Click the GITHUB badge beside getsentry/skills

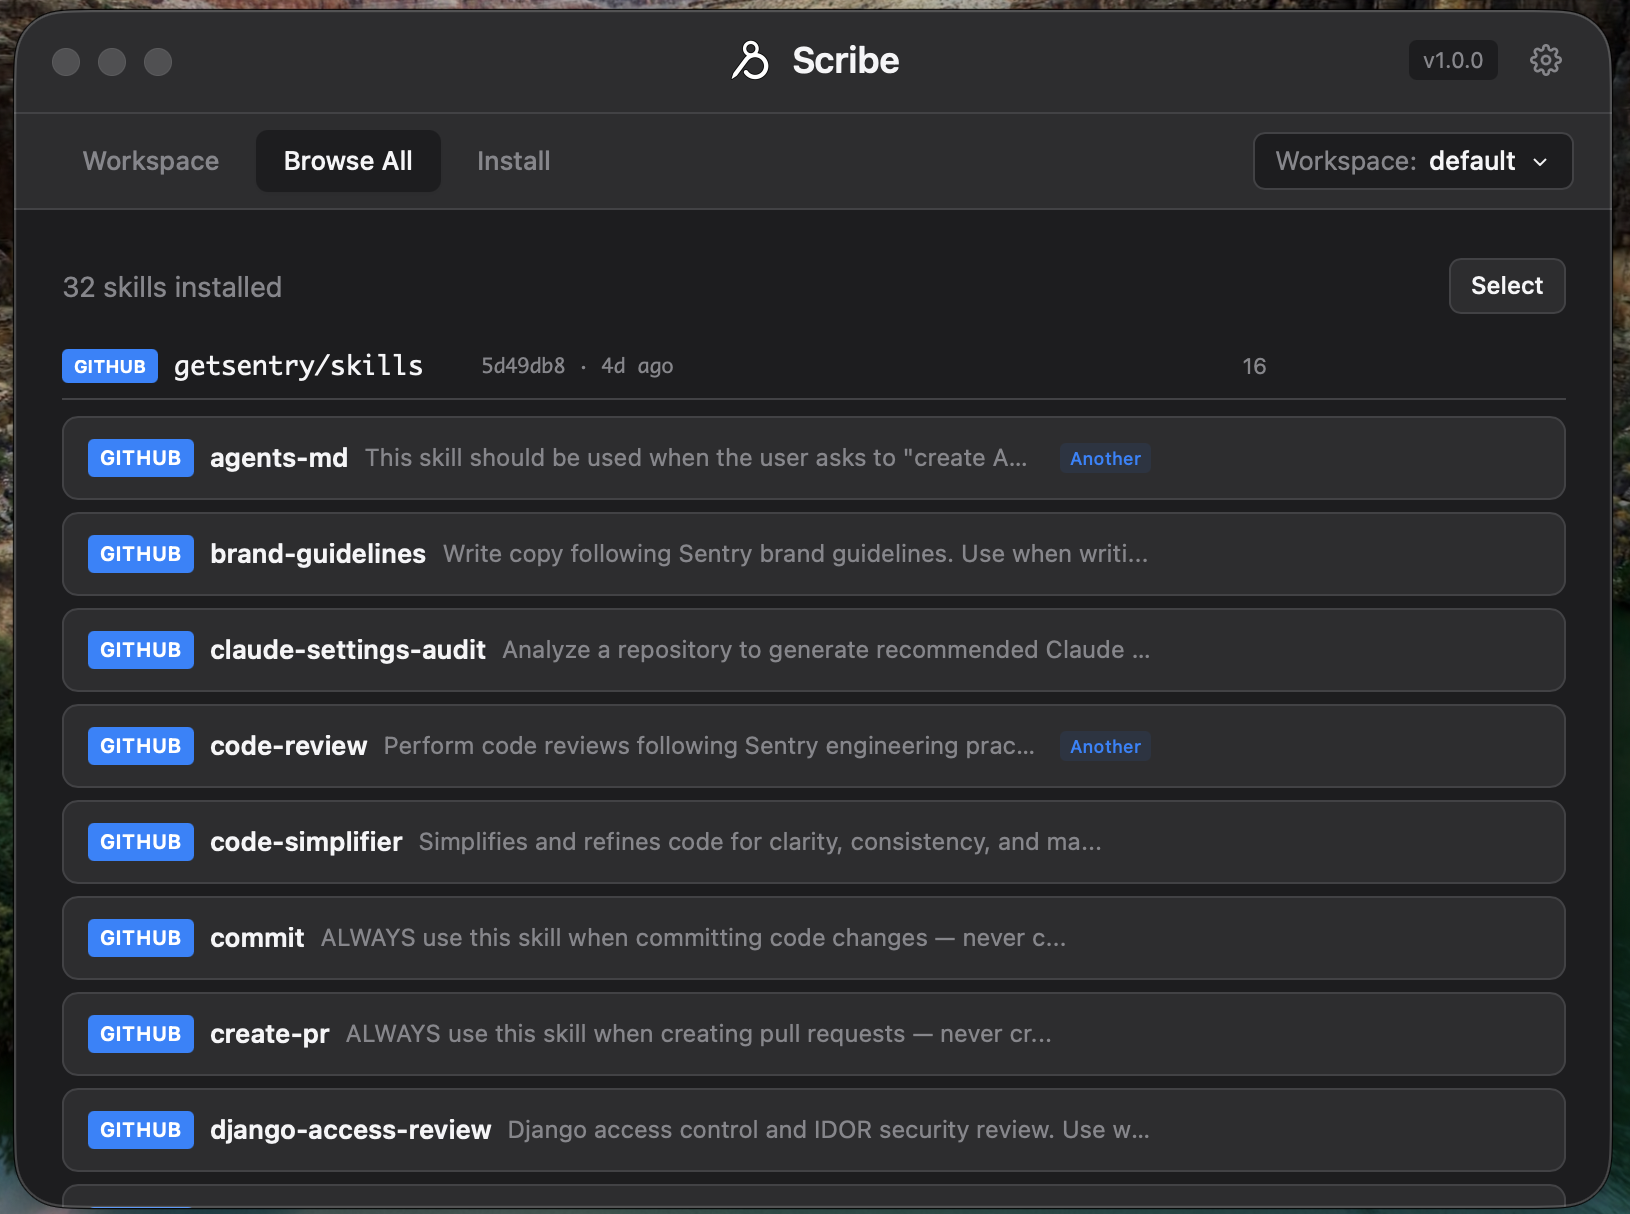109,366
